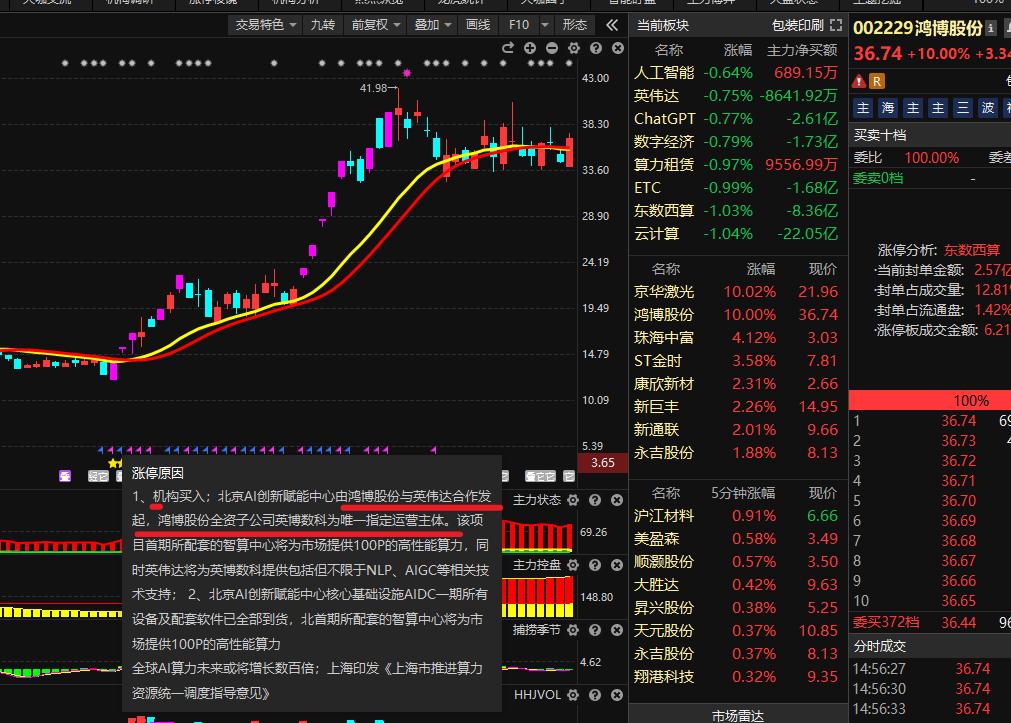The height and width of the screenshot is (723, 1011).
Task: Open the ChatGPT sector row
Action: pos(736,119)
